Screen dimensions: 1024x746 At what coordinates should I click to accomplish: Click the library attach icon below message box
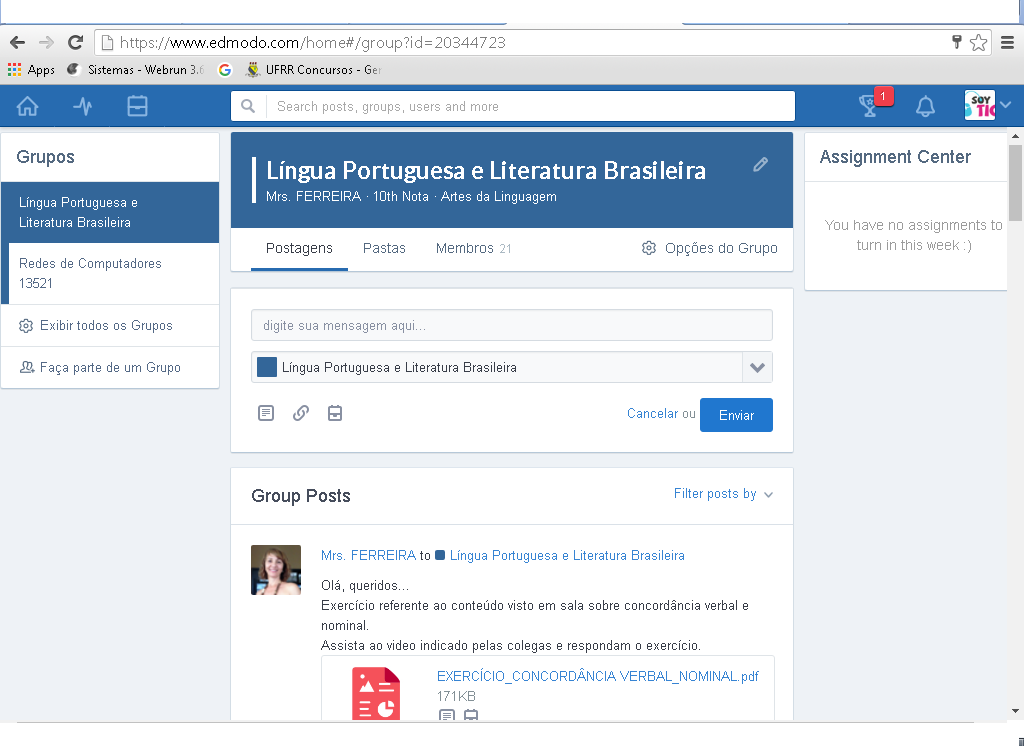point(335,413)
